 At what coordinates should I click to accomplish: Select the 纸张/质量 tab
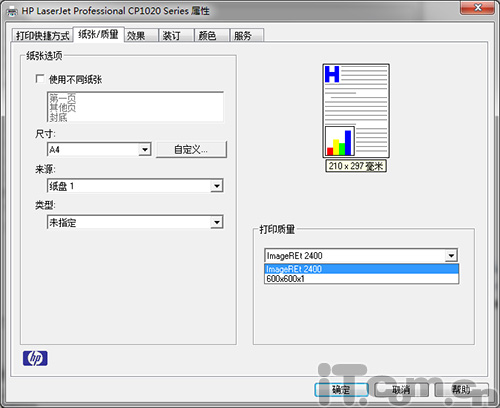pos(98,34)
